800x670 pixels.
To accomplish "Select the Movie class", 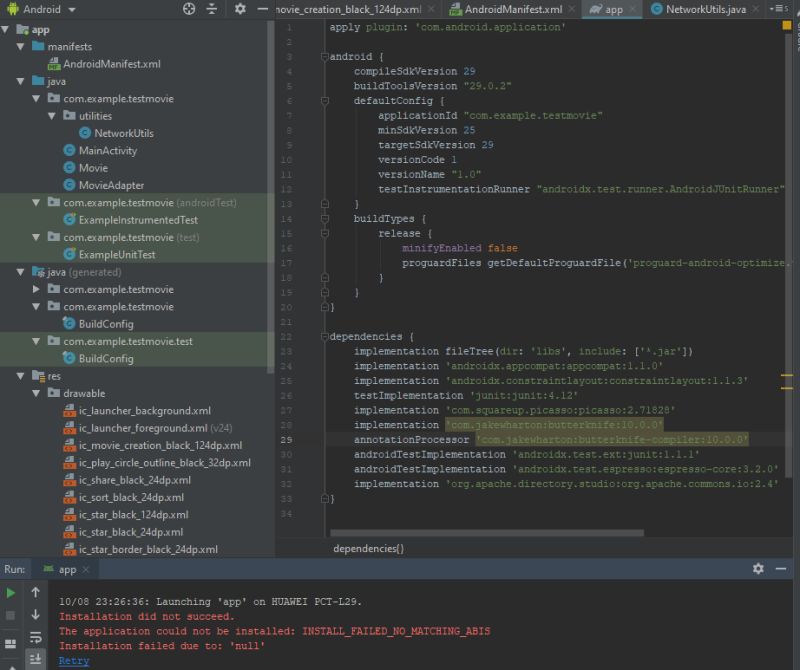I will [86, 168].
